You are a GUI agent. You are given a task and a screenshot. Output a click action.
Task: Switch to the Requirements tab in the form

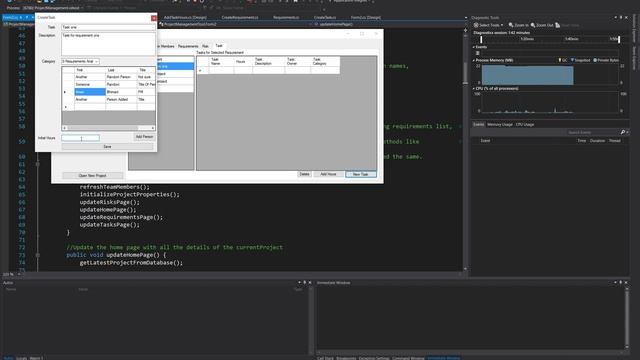click(x=188, y=46)
